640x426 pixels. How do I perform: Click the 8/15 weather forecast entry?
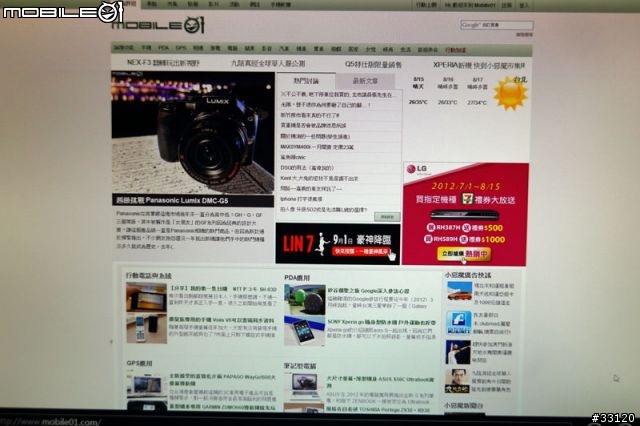(x=418, y=91)
